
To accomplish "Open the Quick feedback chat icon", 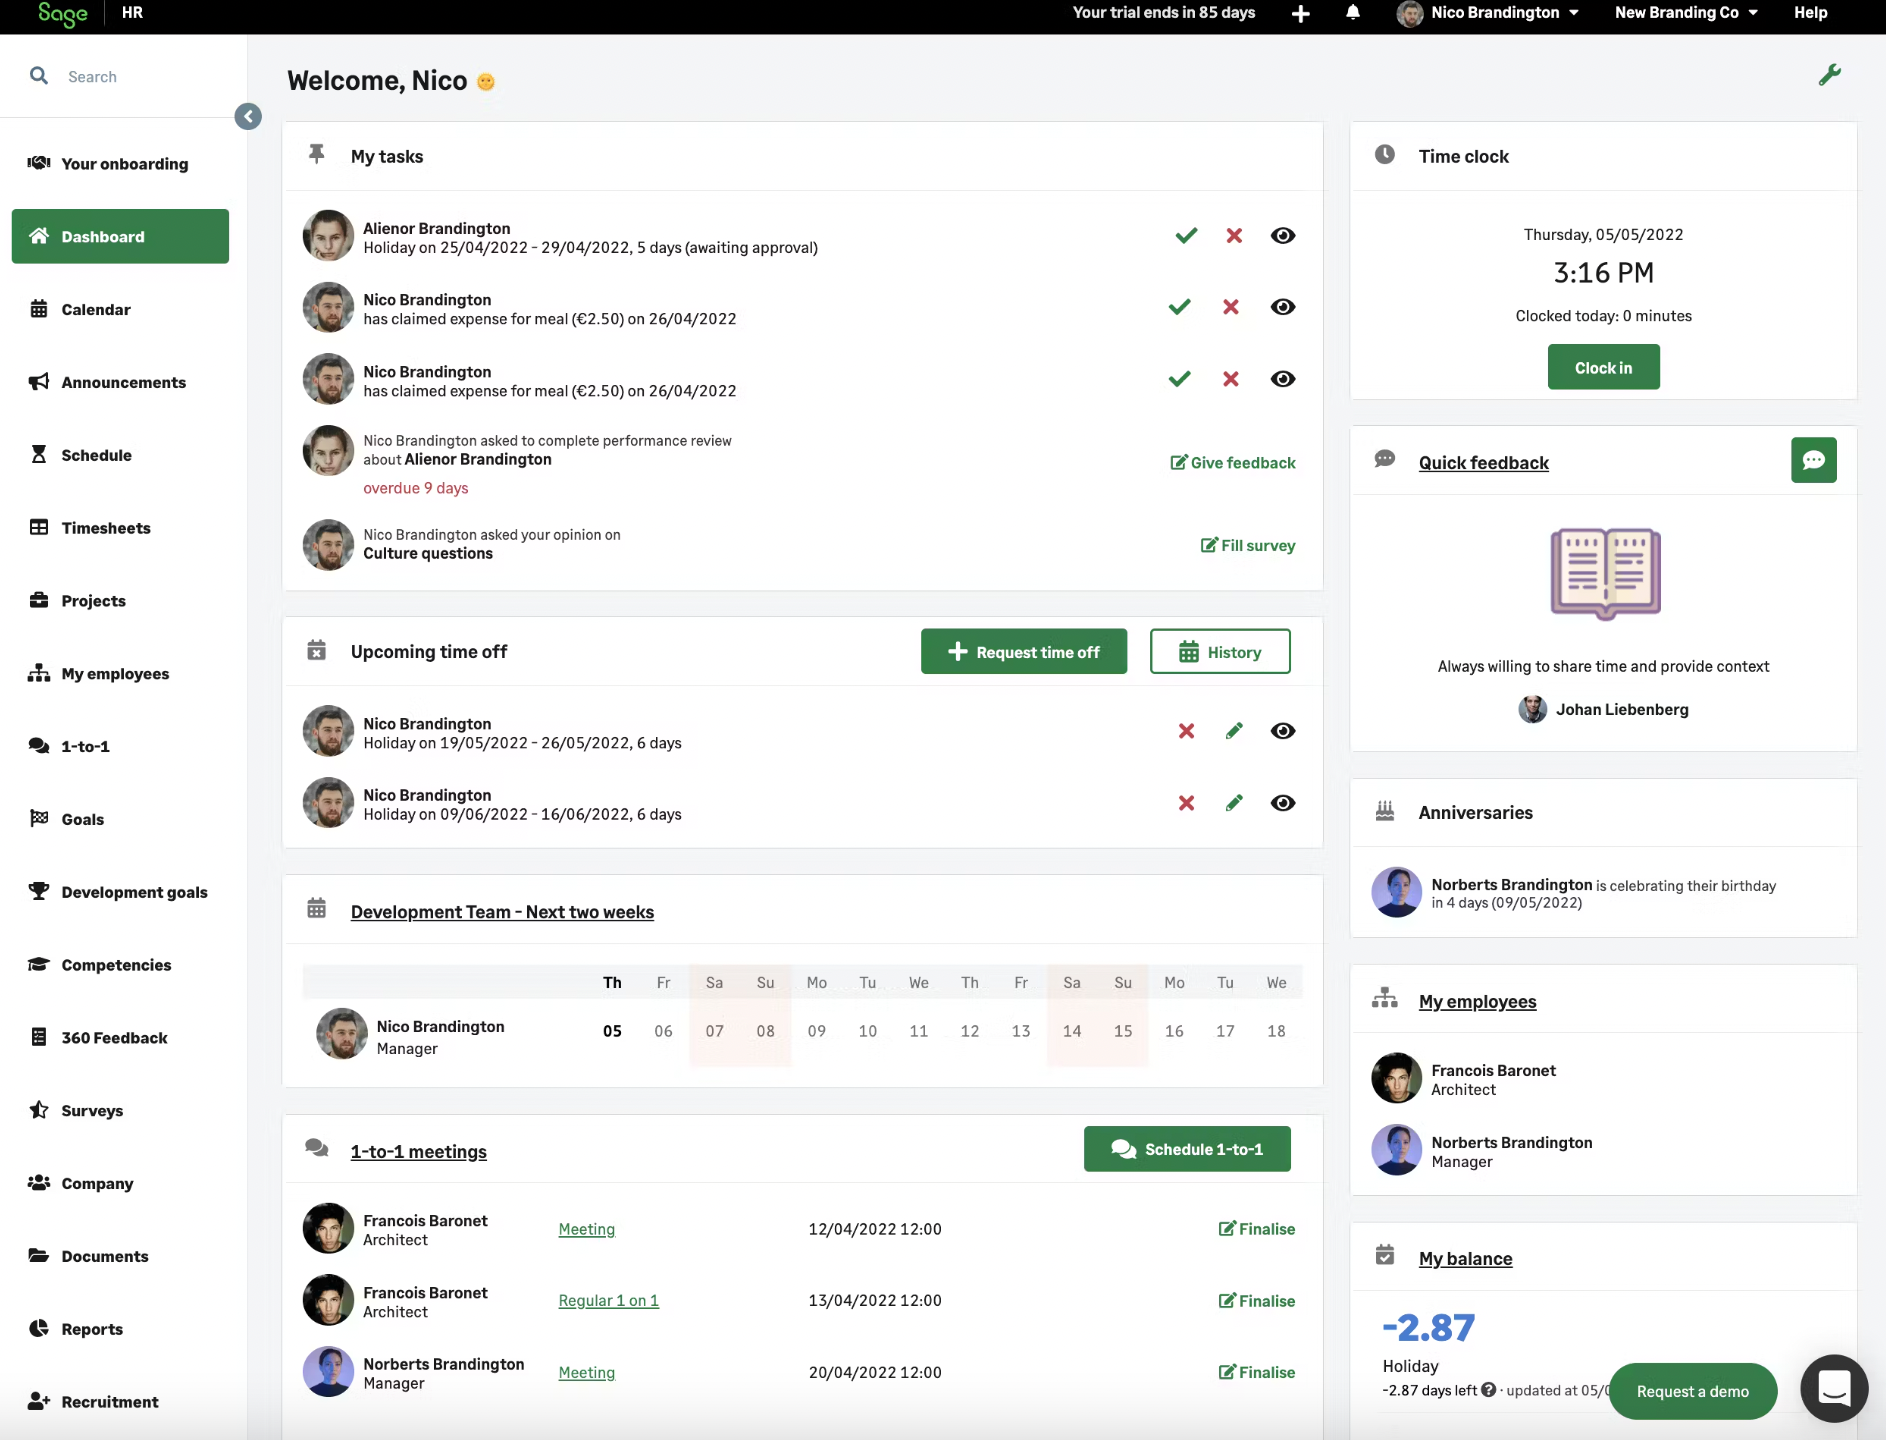I will [x=1813, y=460].
